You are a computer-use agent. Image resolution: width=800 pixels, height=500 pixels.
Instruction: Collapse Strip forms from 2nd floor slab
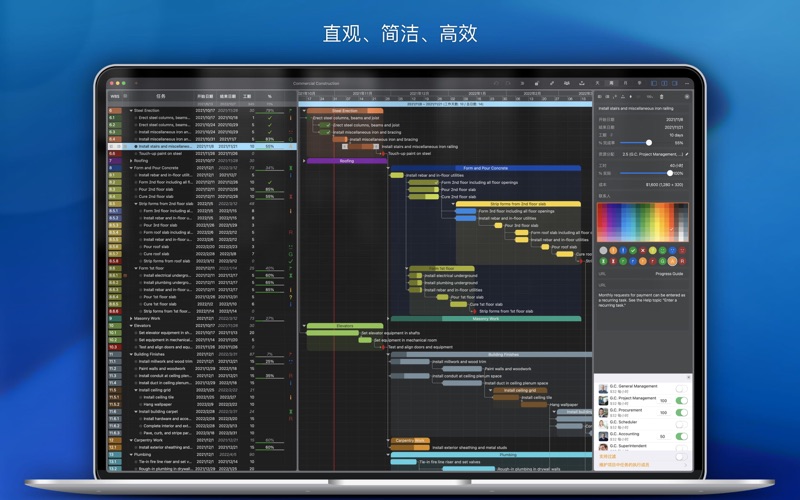click(136, 204)
